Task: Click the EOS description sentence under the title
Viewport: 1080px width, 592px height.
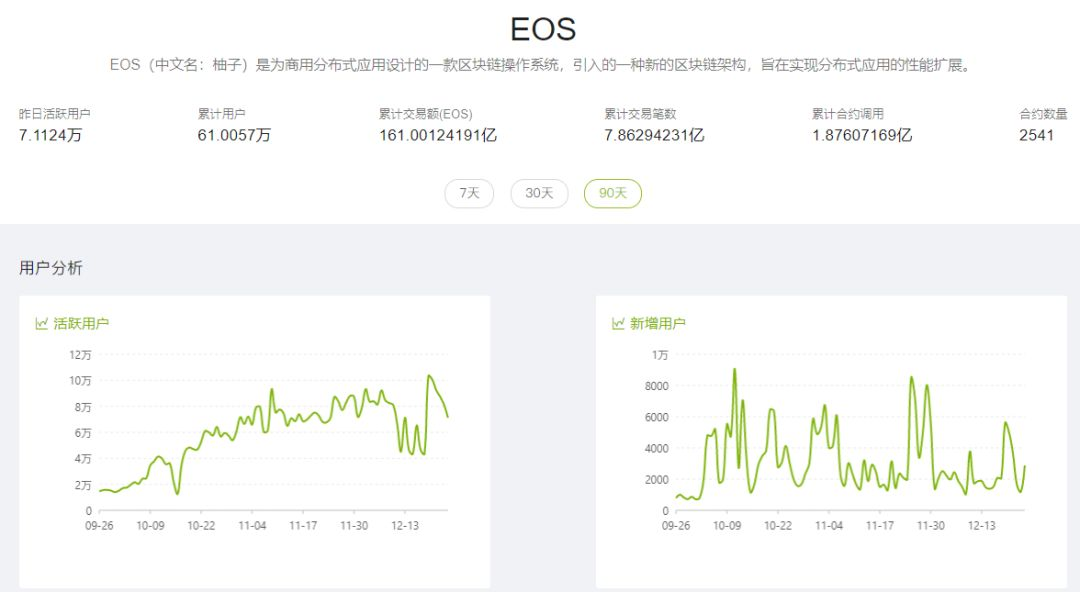Action: [x=541, y=65]
